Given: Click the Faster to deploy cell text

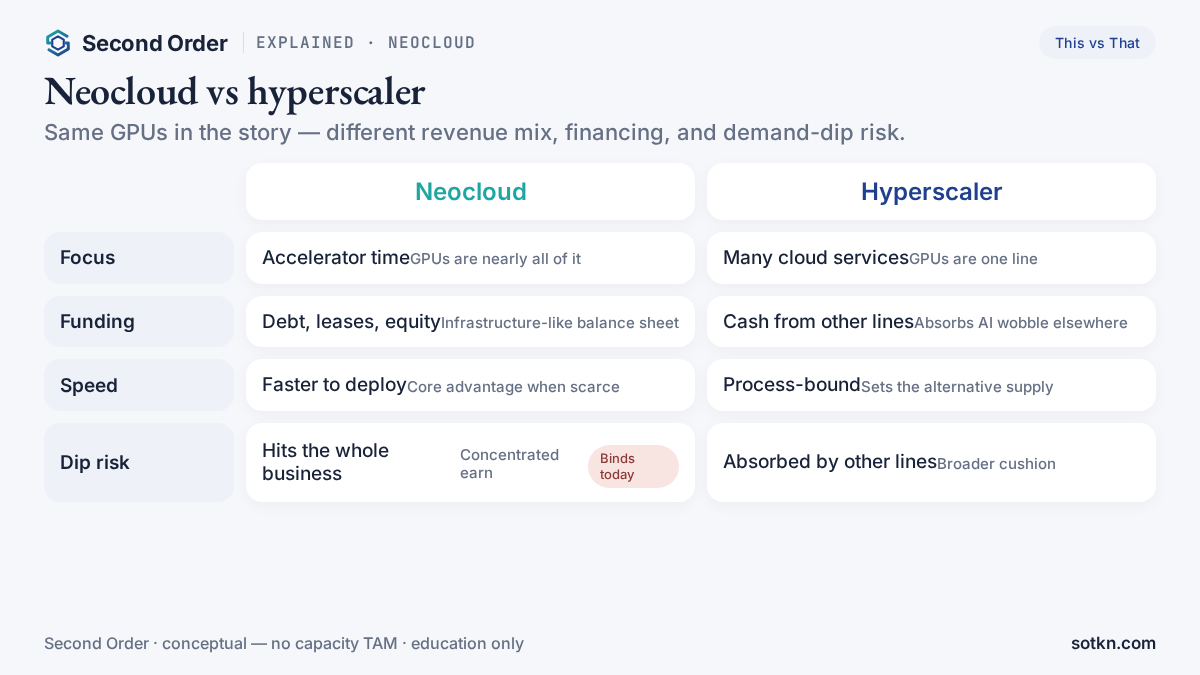Looking at the screenshot, I should coord(334,385).
